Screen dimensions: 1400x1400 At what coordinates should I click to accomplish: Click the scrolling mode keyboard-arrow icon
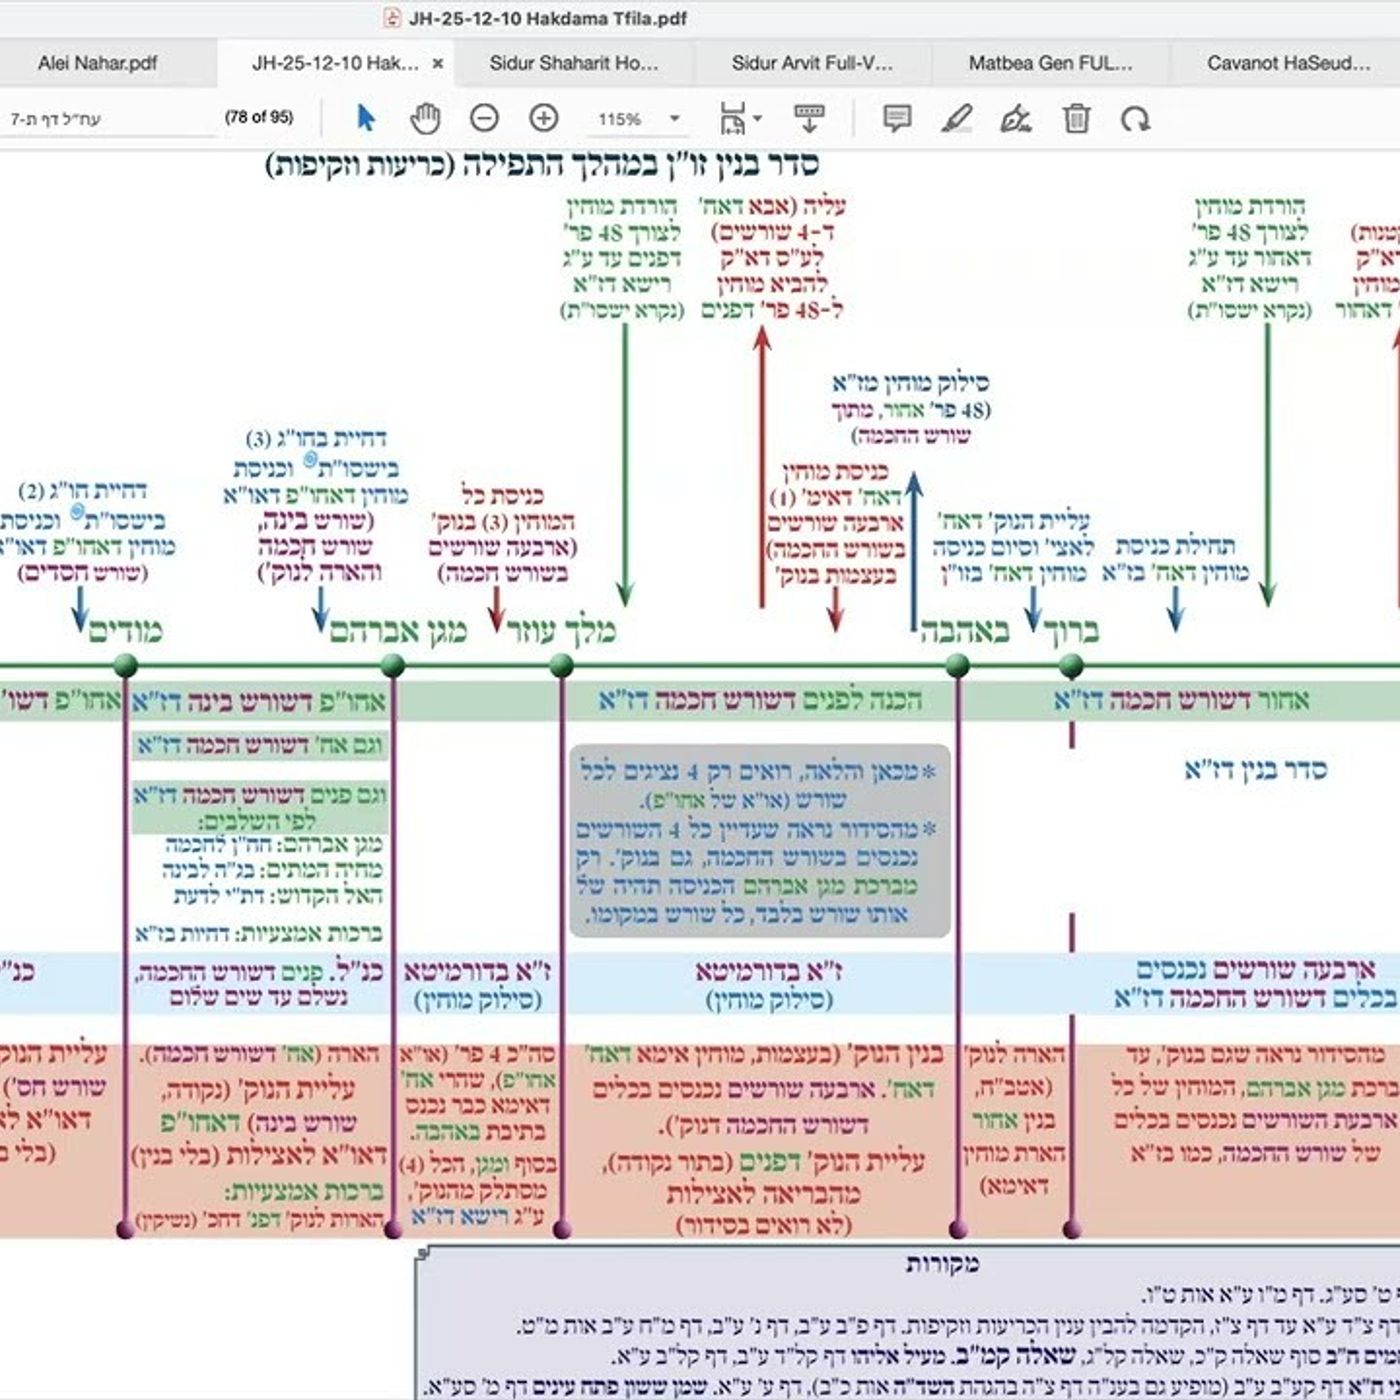808,118
